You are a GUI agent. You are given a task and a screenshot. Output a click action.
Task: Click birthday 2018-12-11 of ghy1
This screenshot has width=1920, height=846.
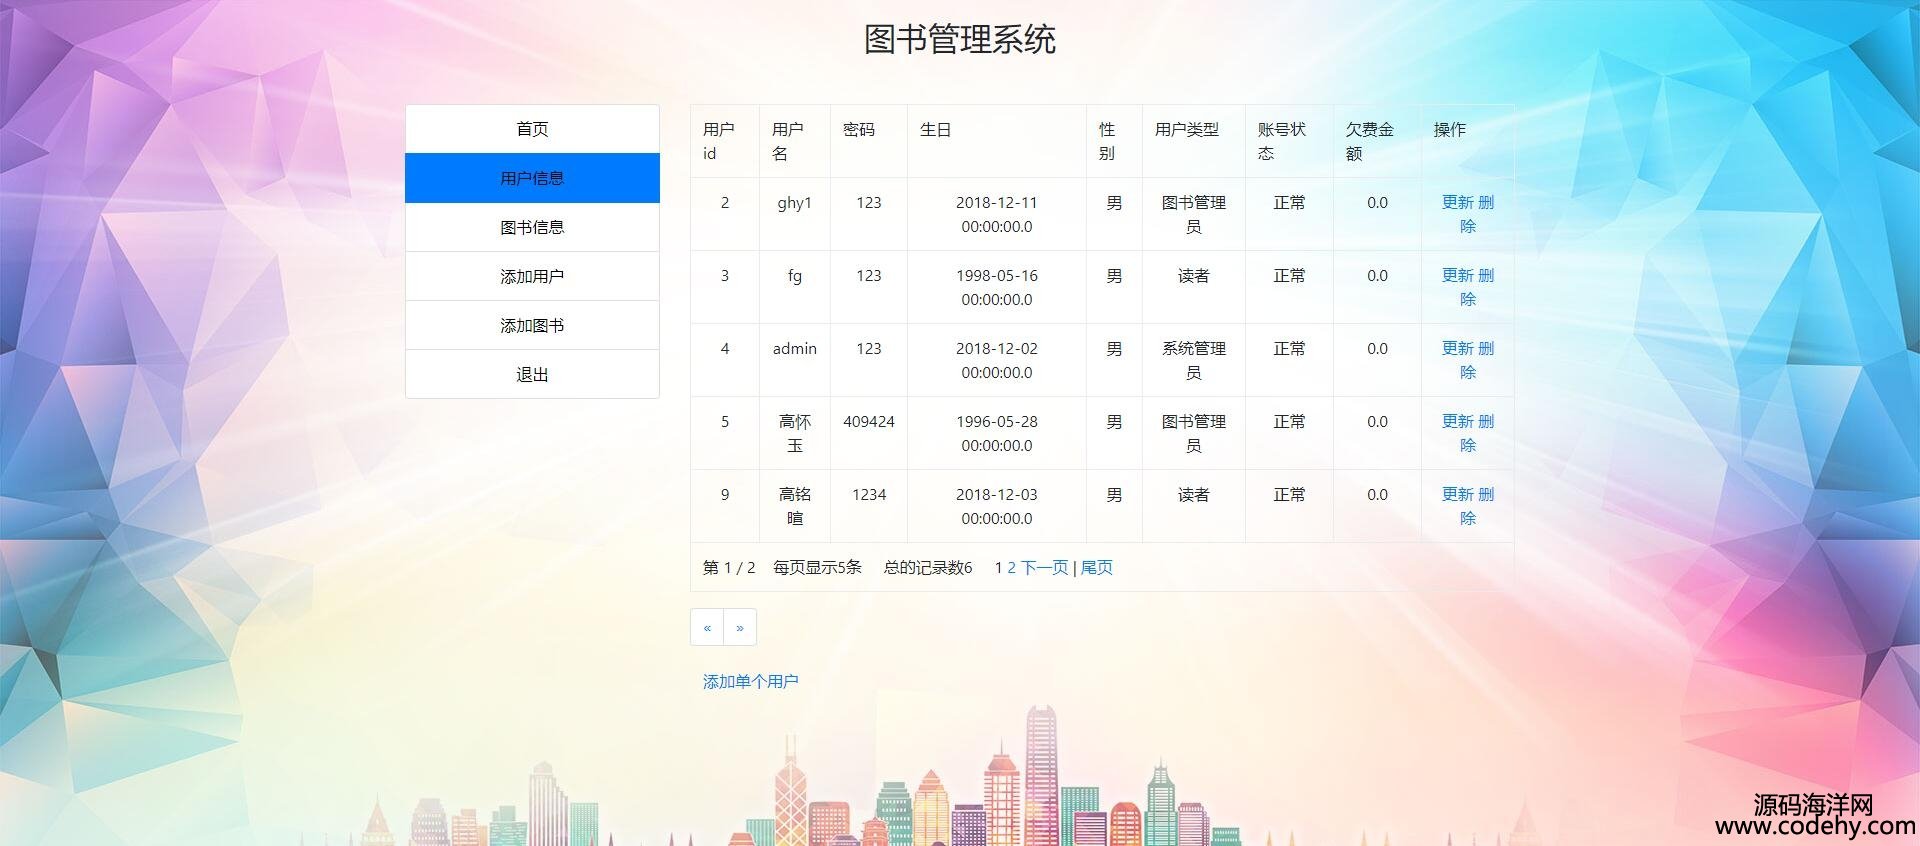click(997, 214)
